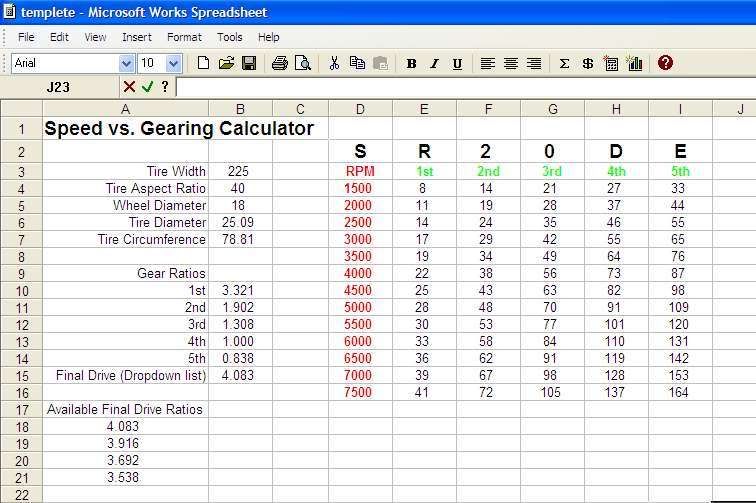Click the Cut scissors icon
The image size is (756, 503).
[334, 63]
